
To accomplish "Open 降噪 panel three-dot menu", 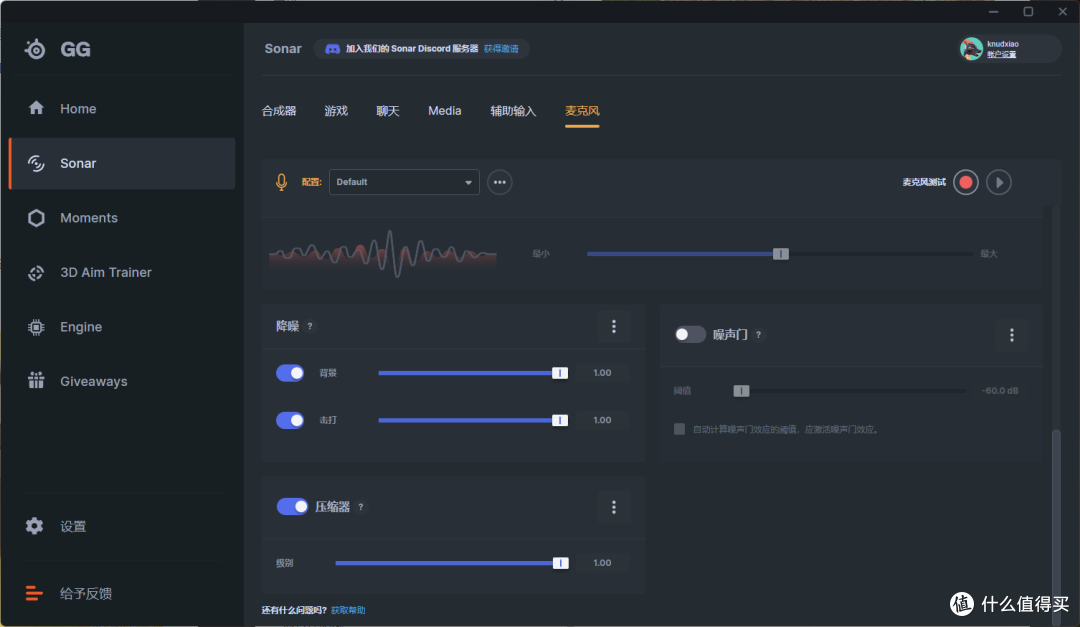I will click(x=614, y=327).
